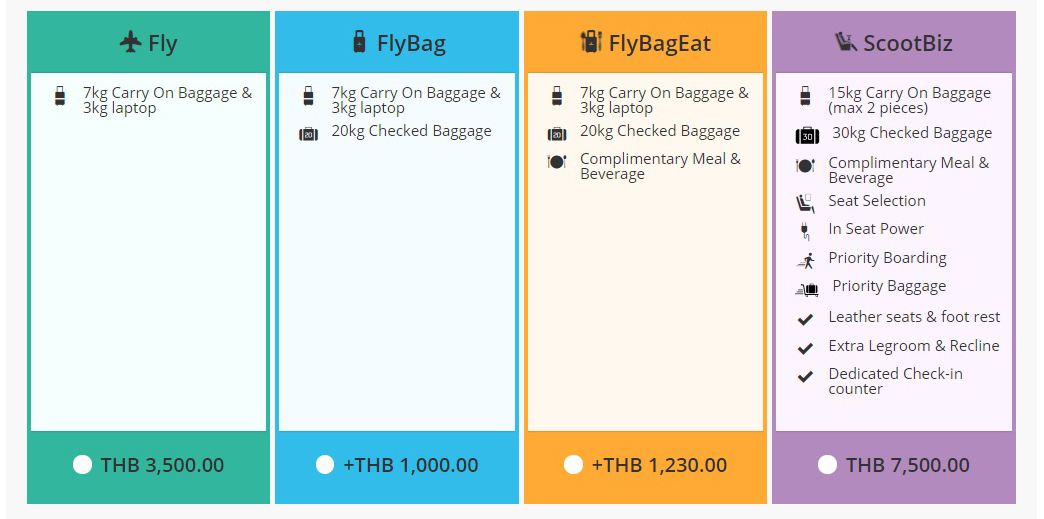The height and width of the screenshot is (519, 1044).
Task: Click the reclining seat icon beside ScootBiz
Action: (x=845, y=42)
